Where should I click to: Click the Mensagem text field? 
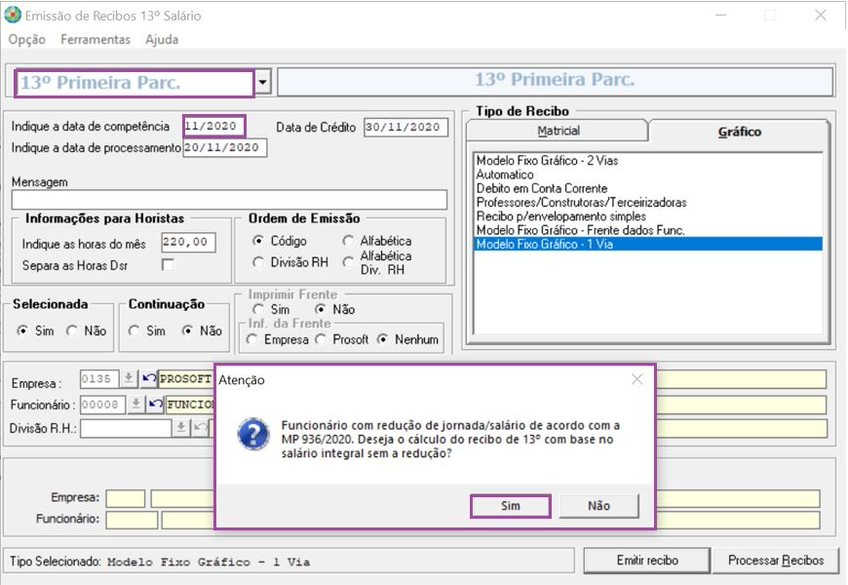pos(229,200)
